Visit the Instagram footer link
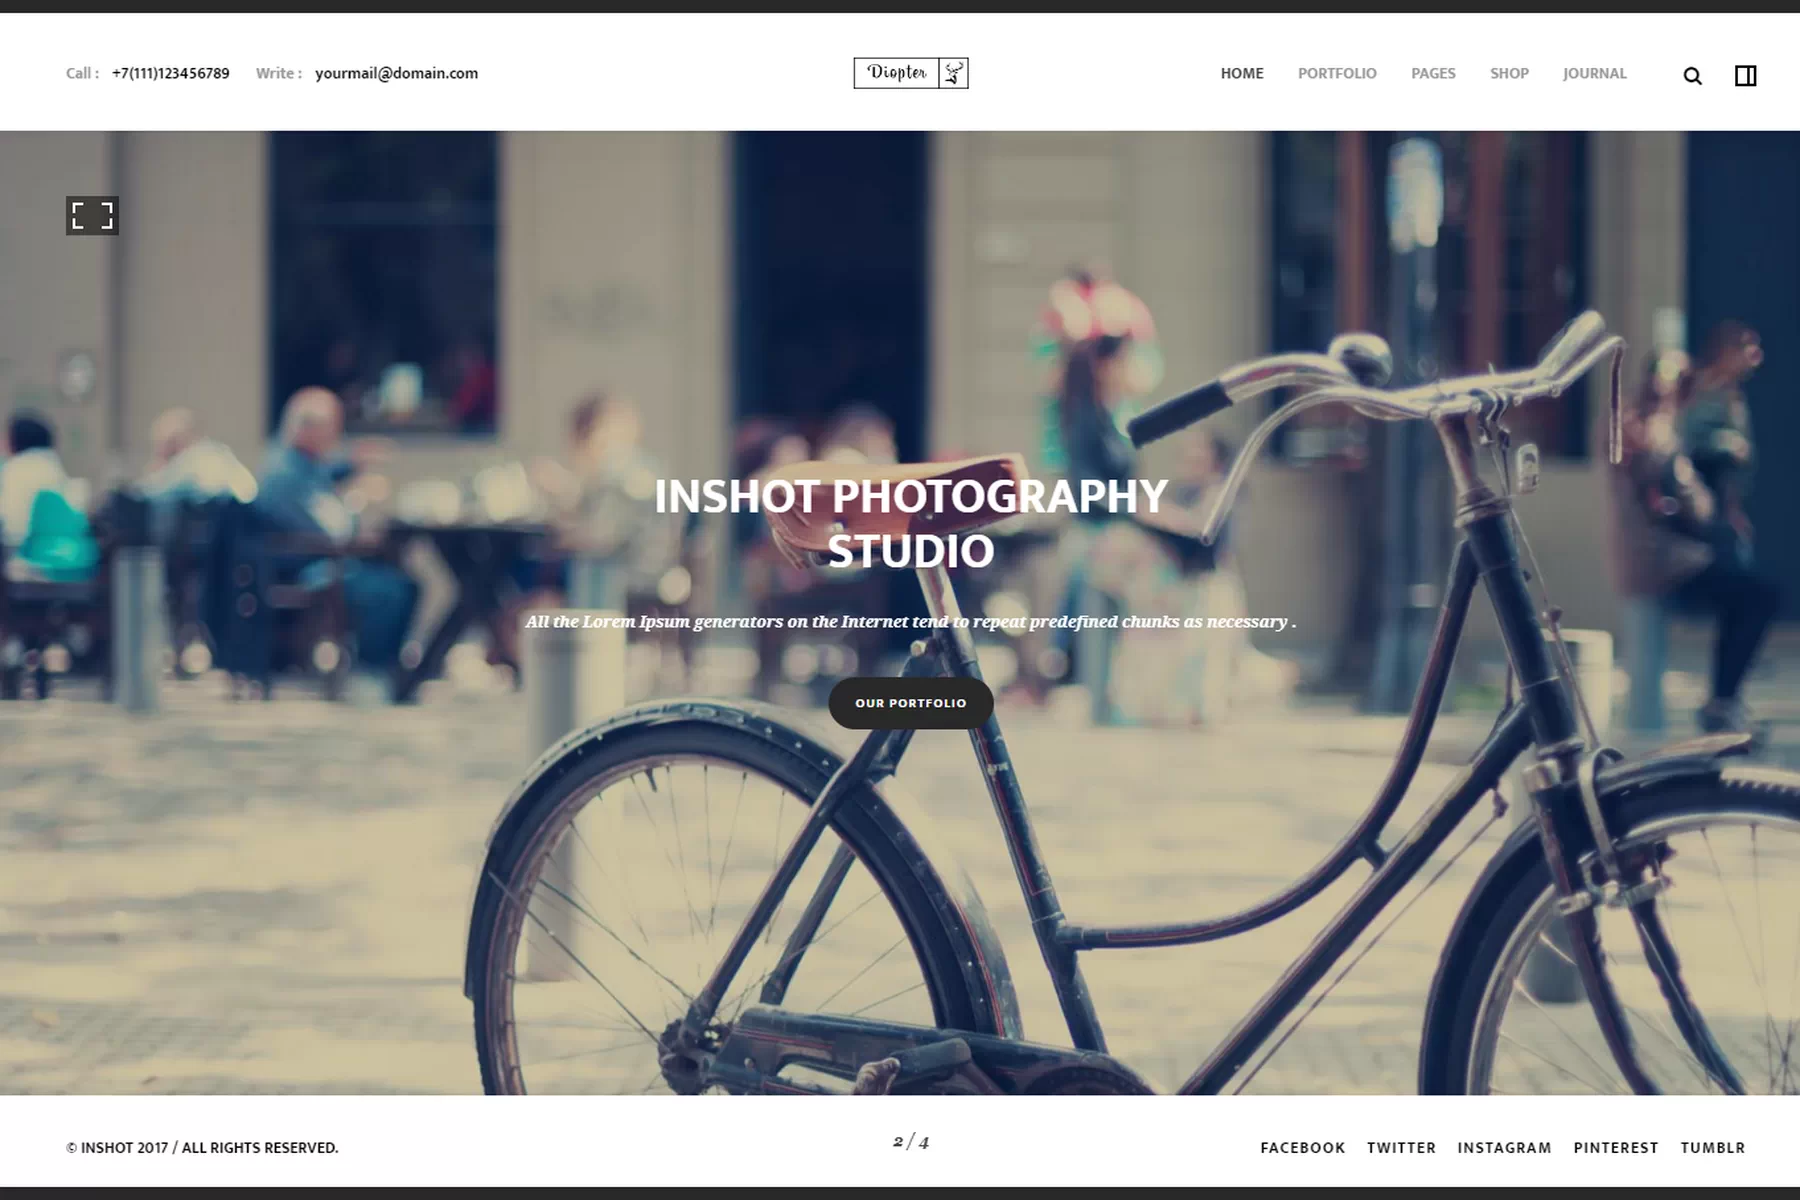Screen dimensions: 1800x1200 [x=1503, y=1148]
